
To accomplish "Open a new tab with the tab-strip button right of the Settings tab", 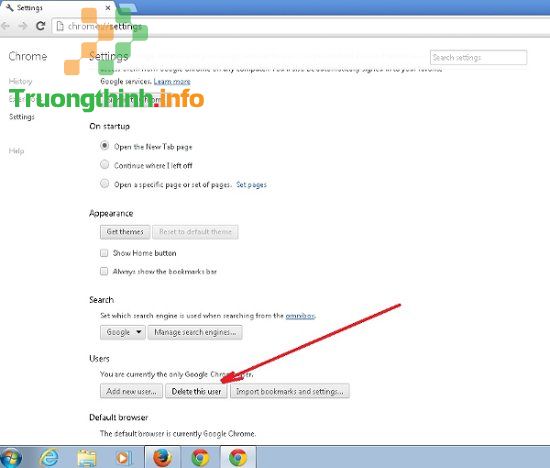I will pyautogui.click(x=127, y=8).
